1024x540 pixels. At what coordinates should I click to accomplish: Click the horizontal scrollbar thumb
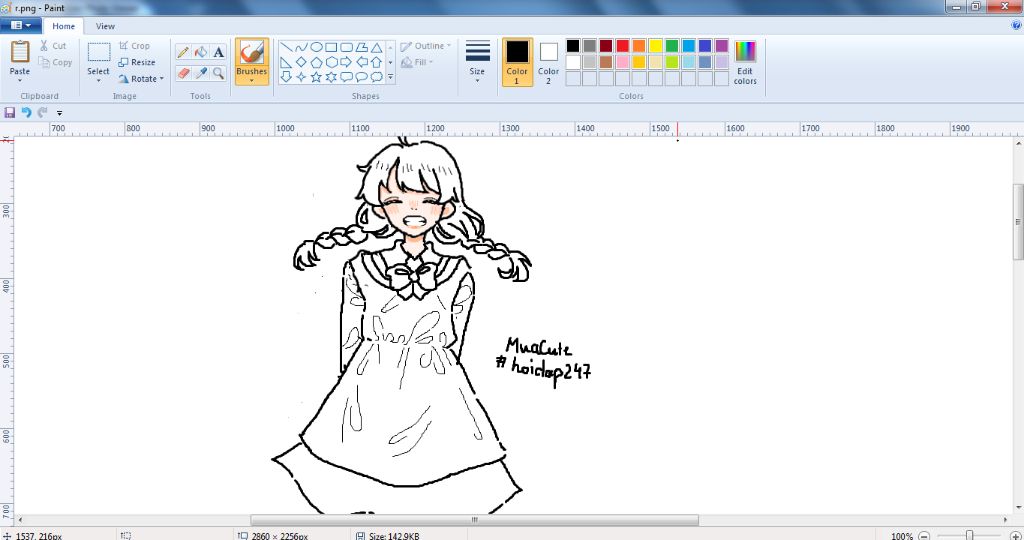474,520
